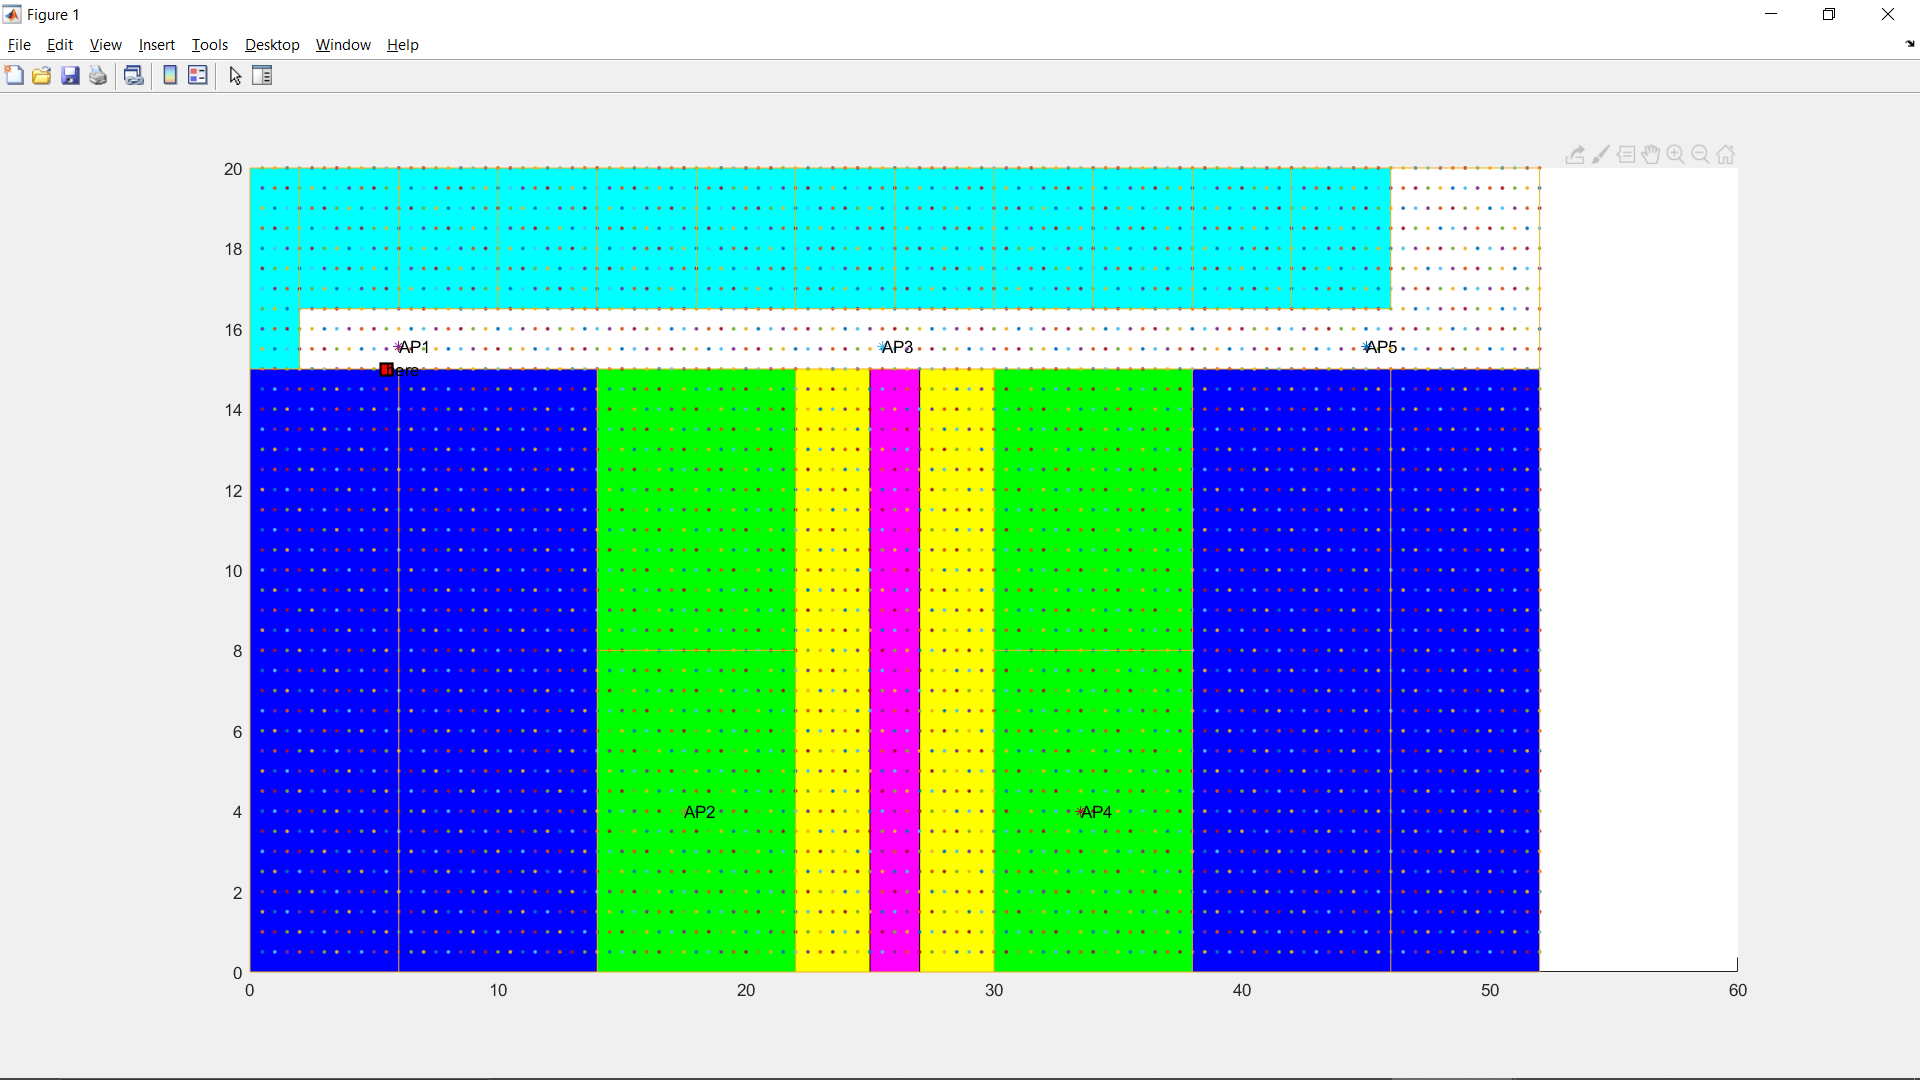Click the New Figure toolbar icon
The height and width of the screenshot is (1080, 1920).
(x=14, y=76)
